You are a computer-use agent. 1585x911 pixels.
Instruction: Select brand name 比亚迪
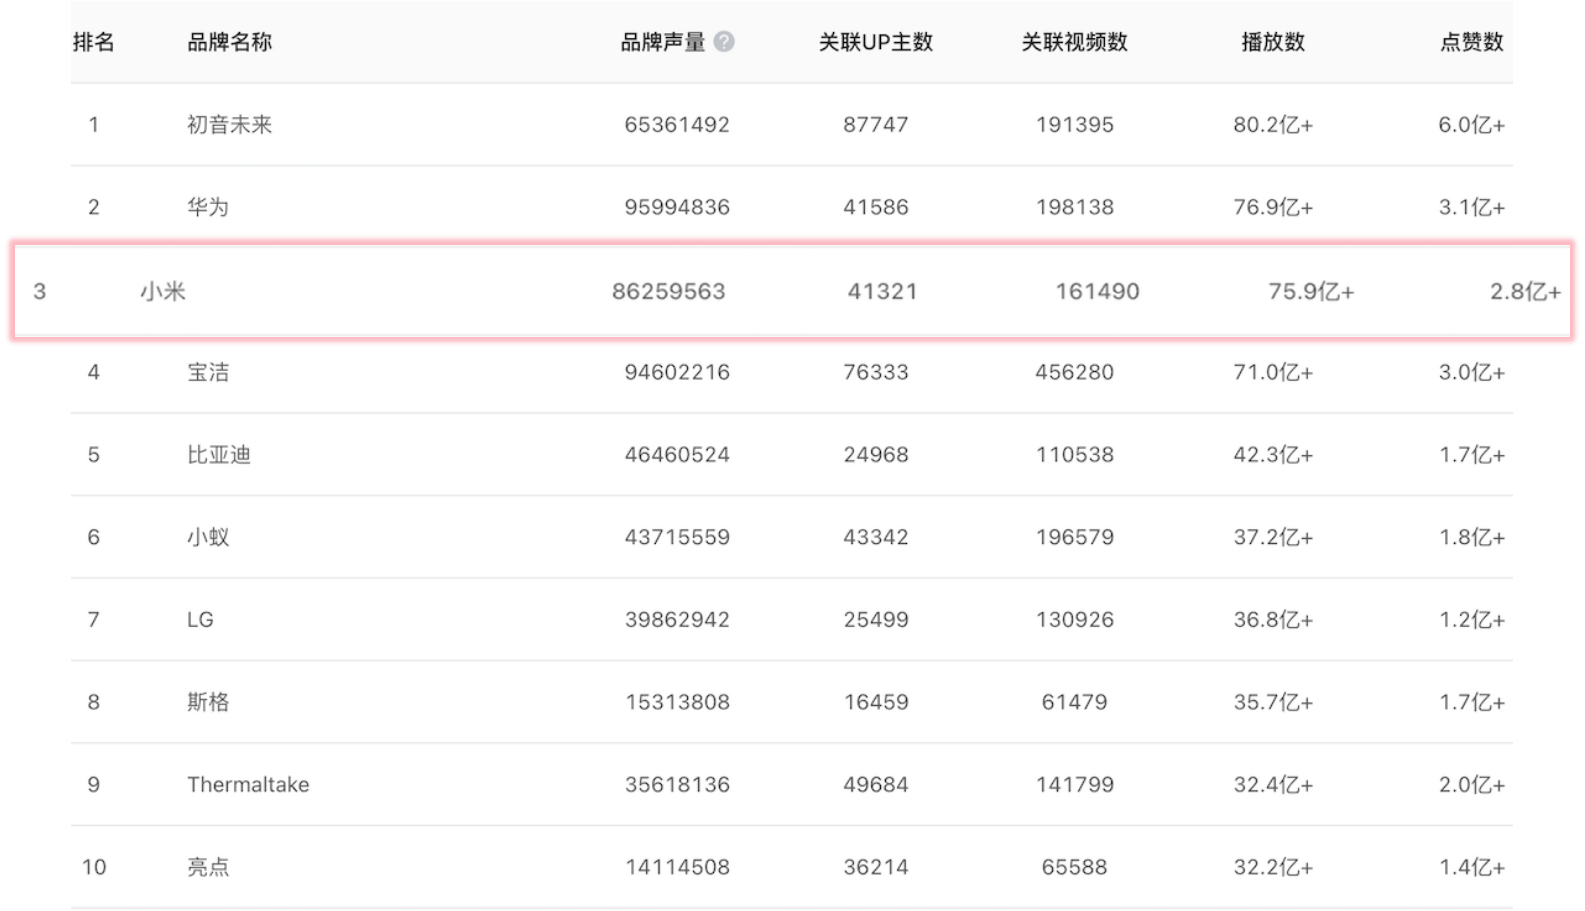tap(219, 455)
